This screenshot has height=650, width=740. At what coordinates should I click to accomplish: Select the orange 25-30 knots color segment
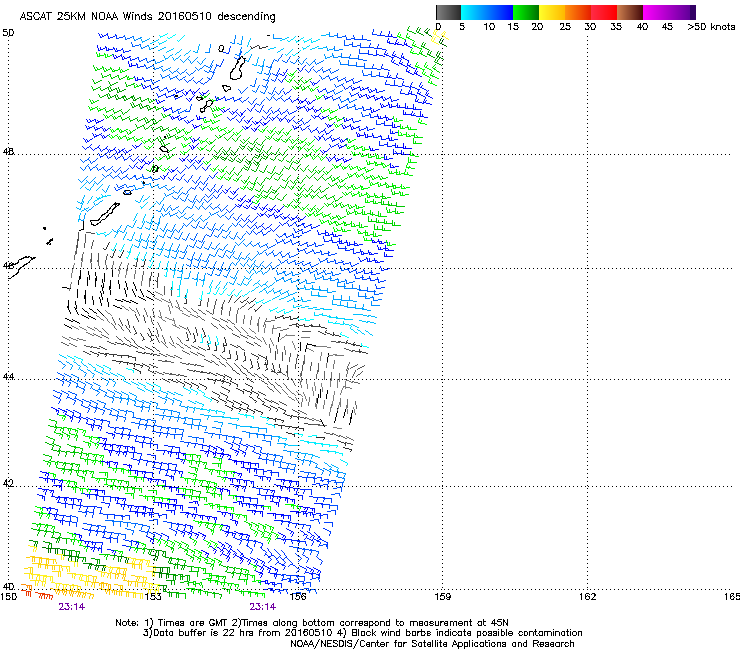pyautogui.click(x=578, y=12)
